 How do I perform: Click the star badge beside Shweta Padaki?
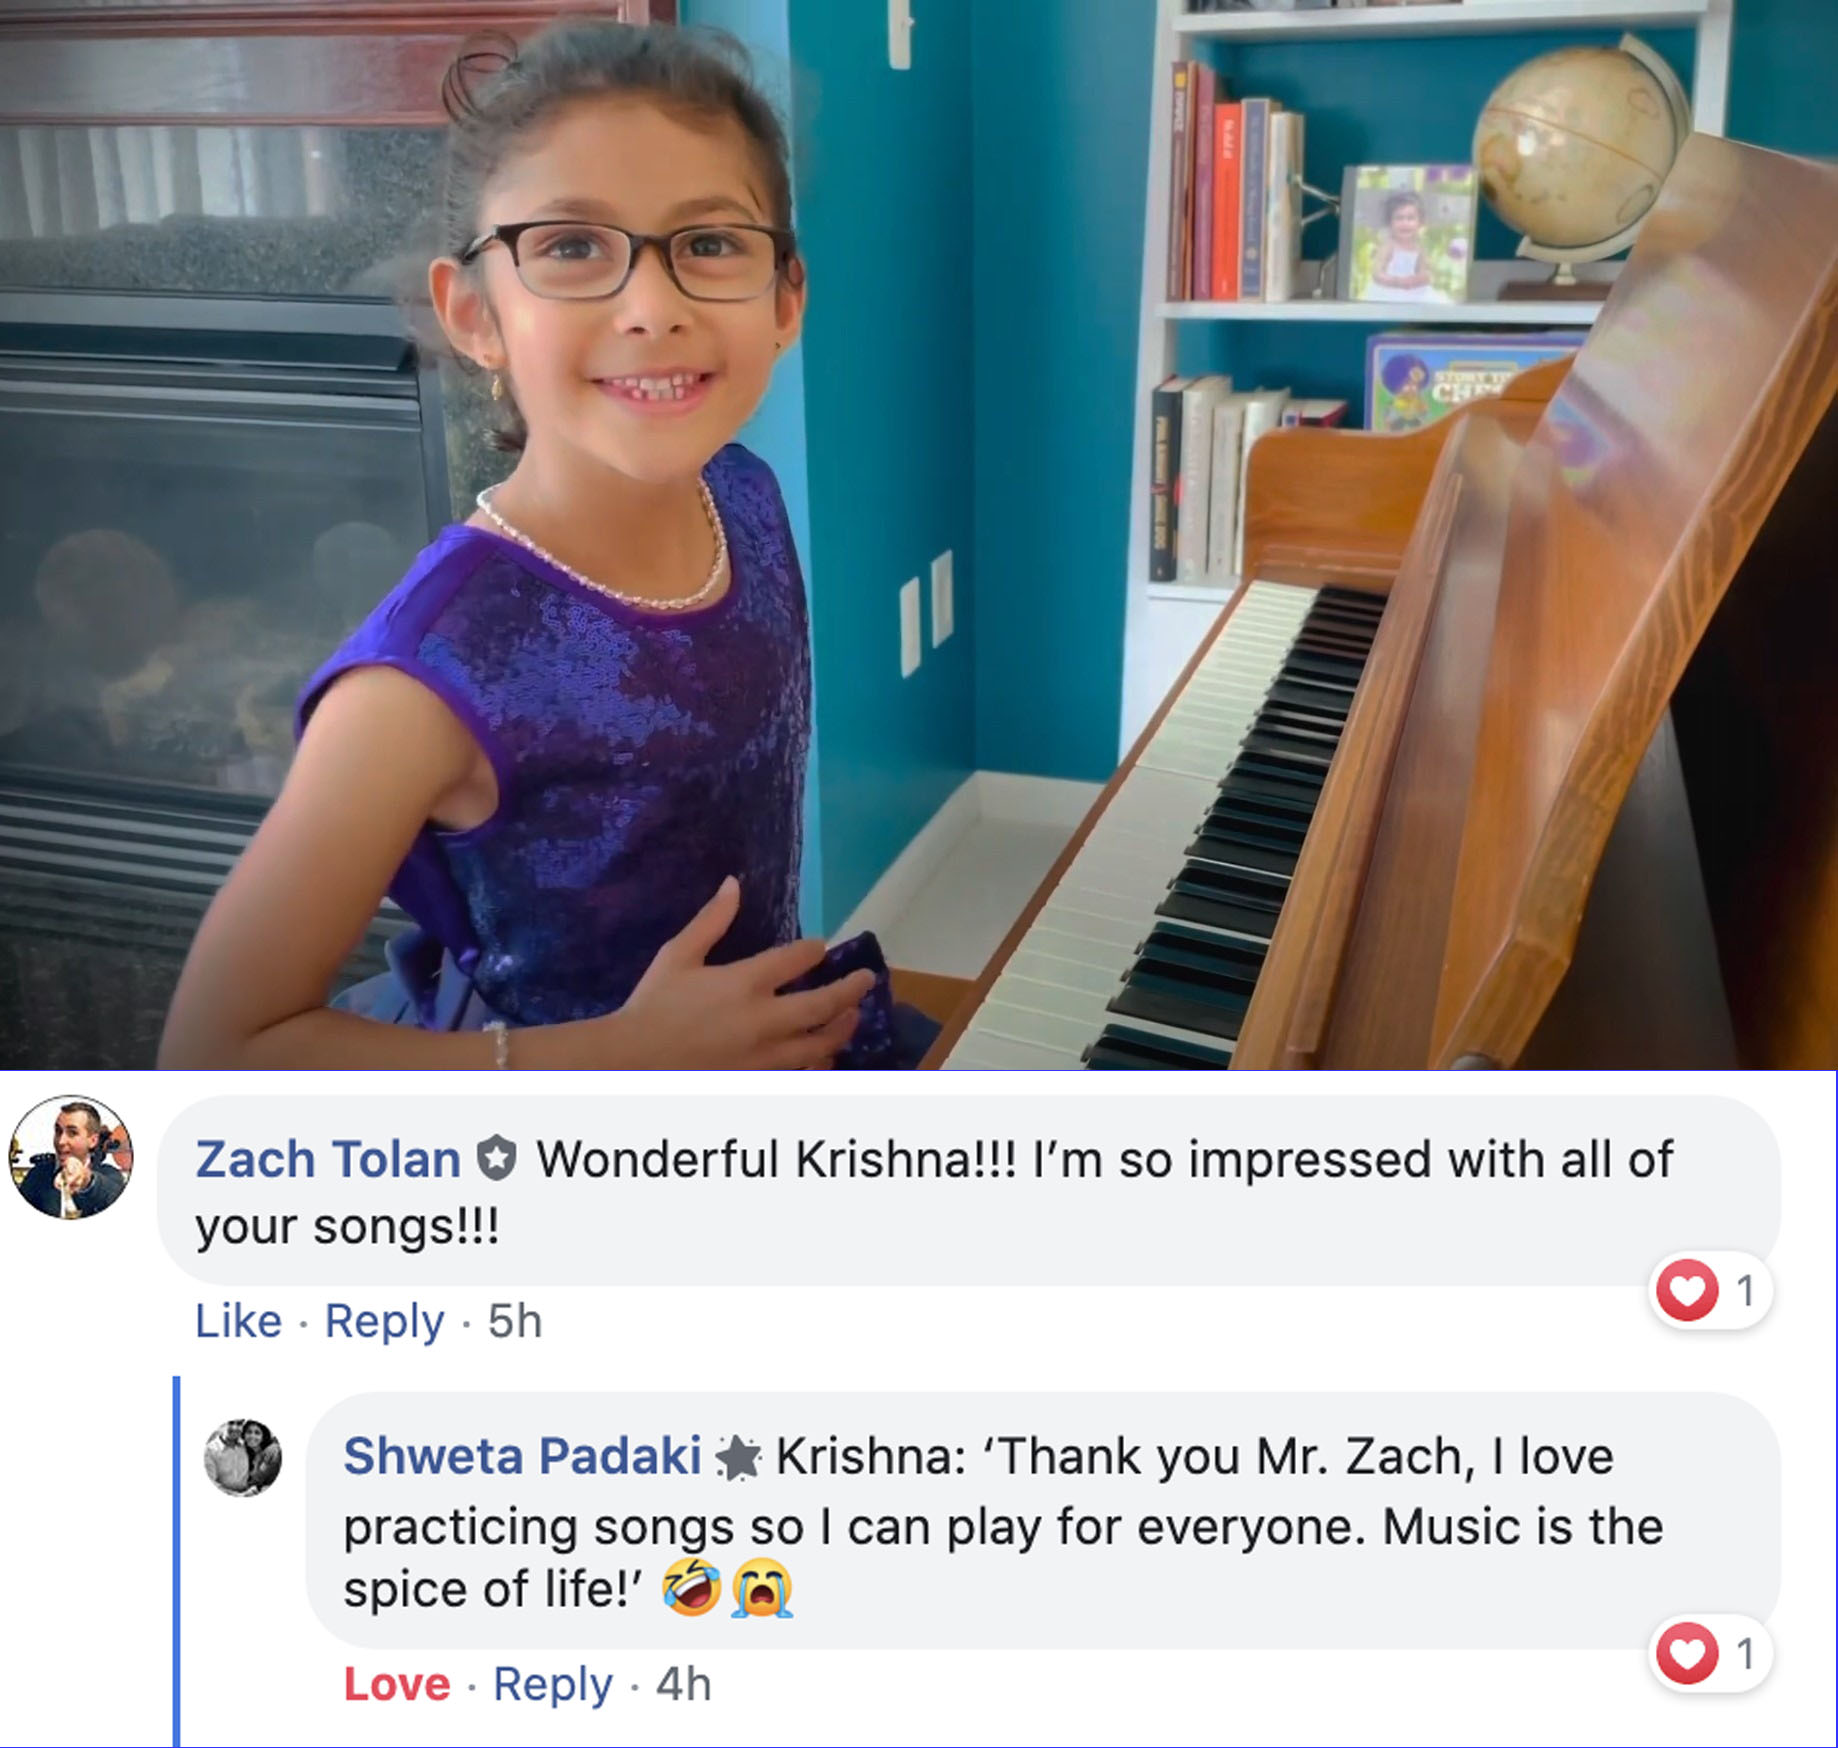tap(738, 1458)
